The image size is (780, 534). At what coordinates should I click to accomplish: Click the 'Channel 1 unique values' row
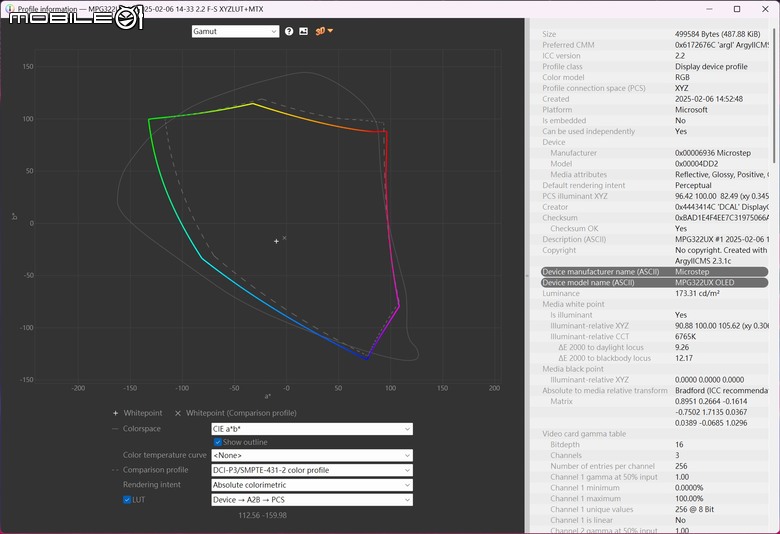click(x=654, y=510)
